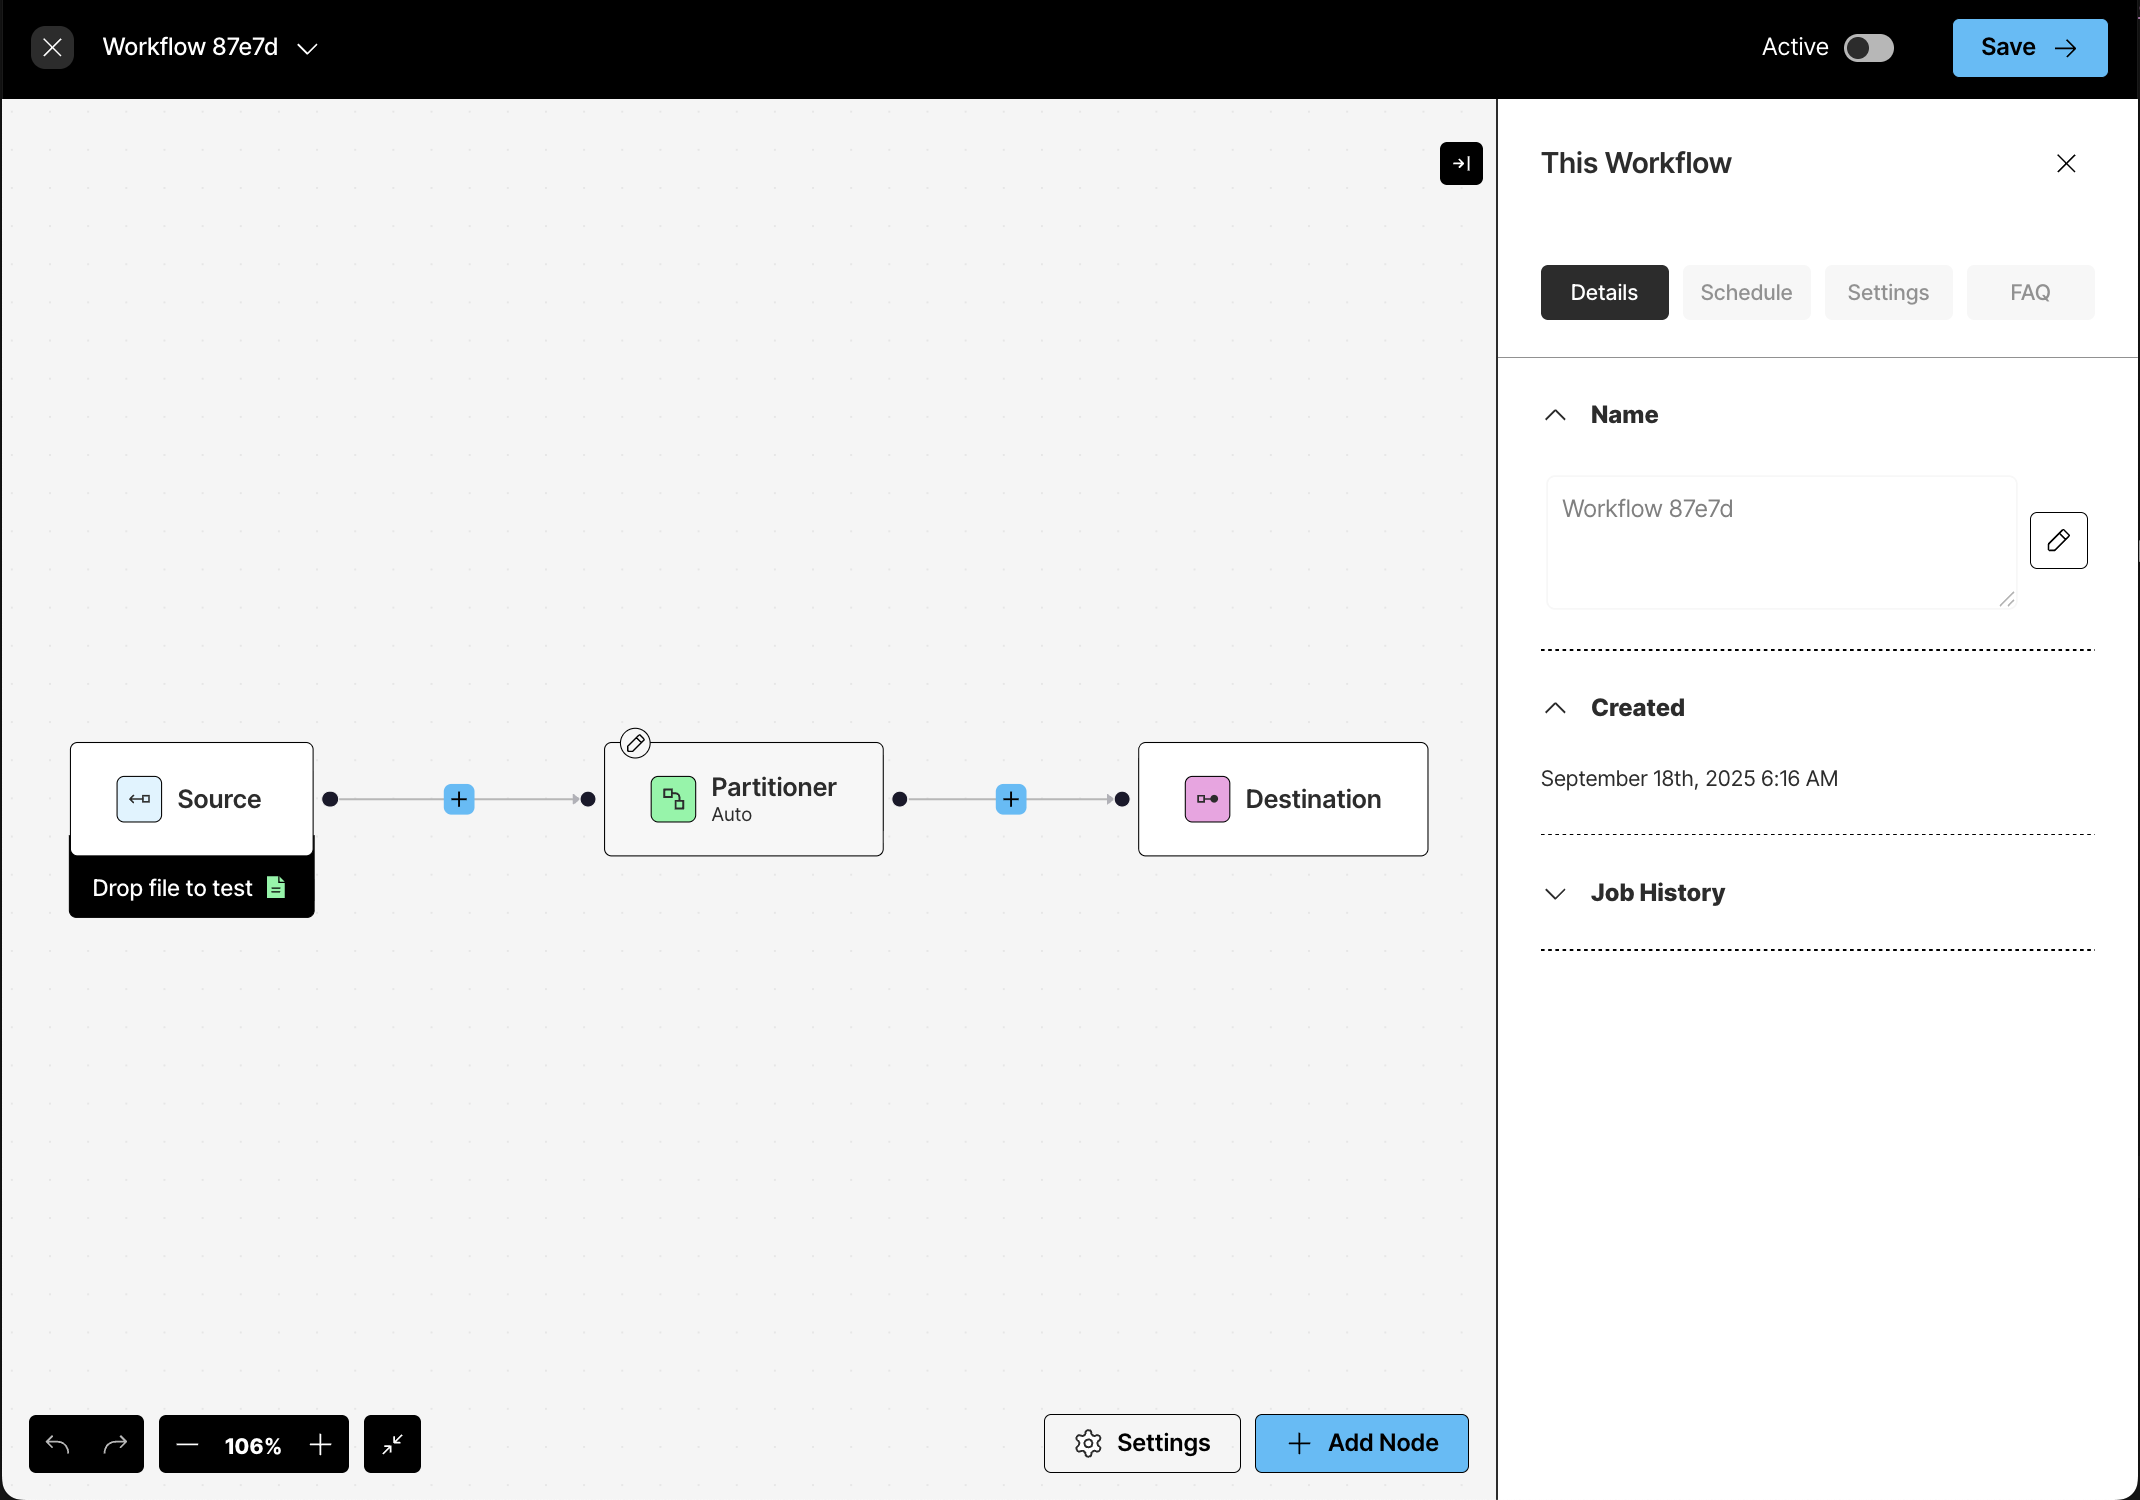Save the workflow
Screen dimensions: 2140x1500
[x=2027, y=47]
